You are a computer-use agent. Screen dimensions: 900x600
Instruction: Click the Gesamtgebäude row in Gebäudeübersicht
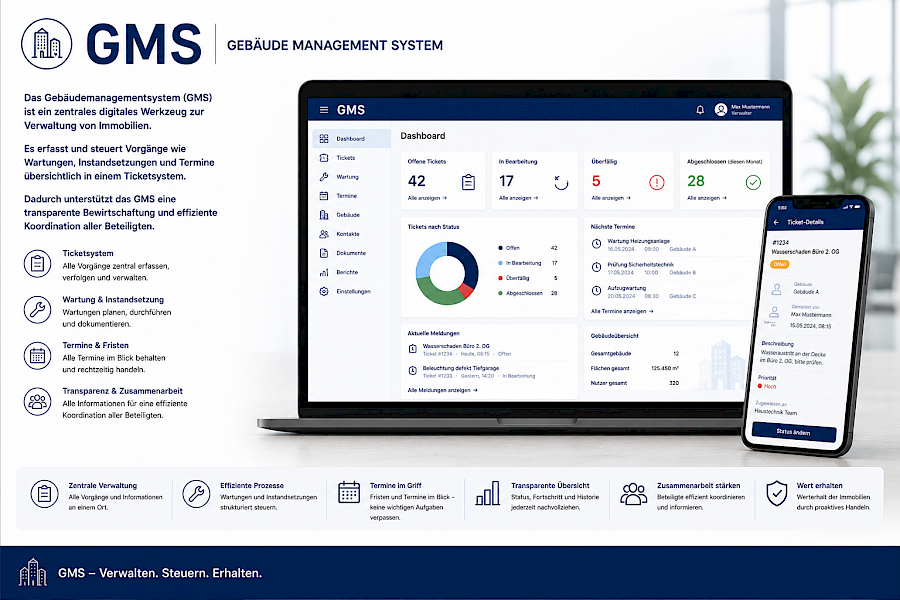click(x=635, y=353)
